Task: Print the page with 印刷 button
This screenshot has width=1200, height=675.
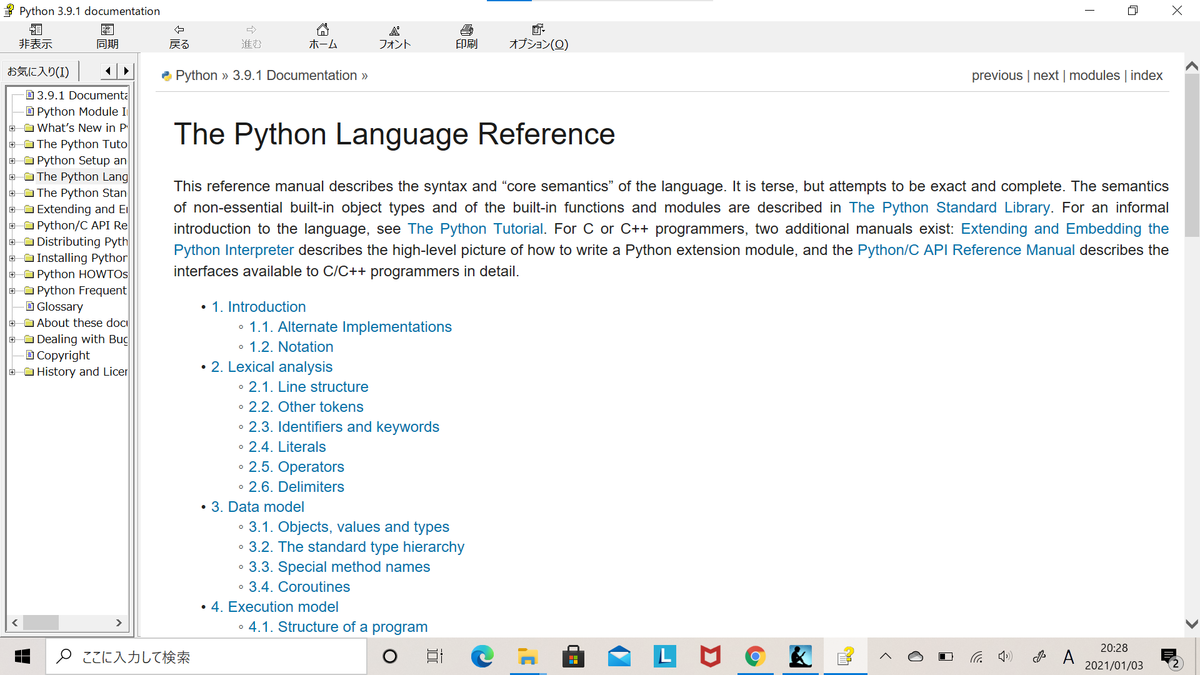Action: pyautogui.click(x=466, y=37)
